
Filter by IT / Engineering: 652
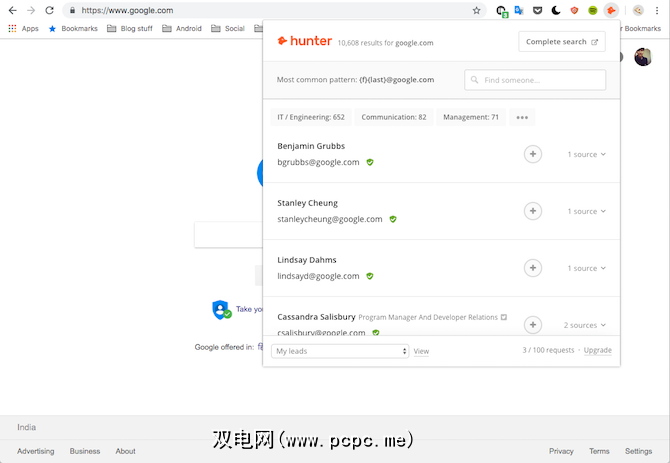click(311, 117)
